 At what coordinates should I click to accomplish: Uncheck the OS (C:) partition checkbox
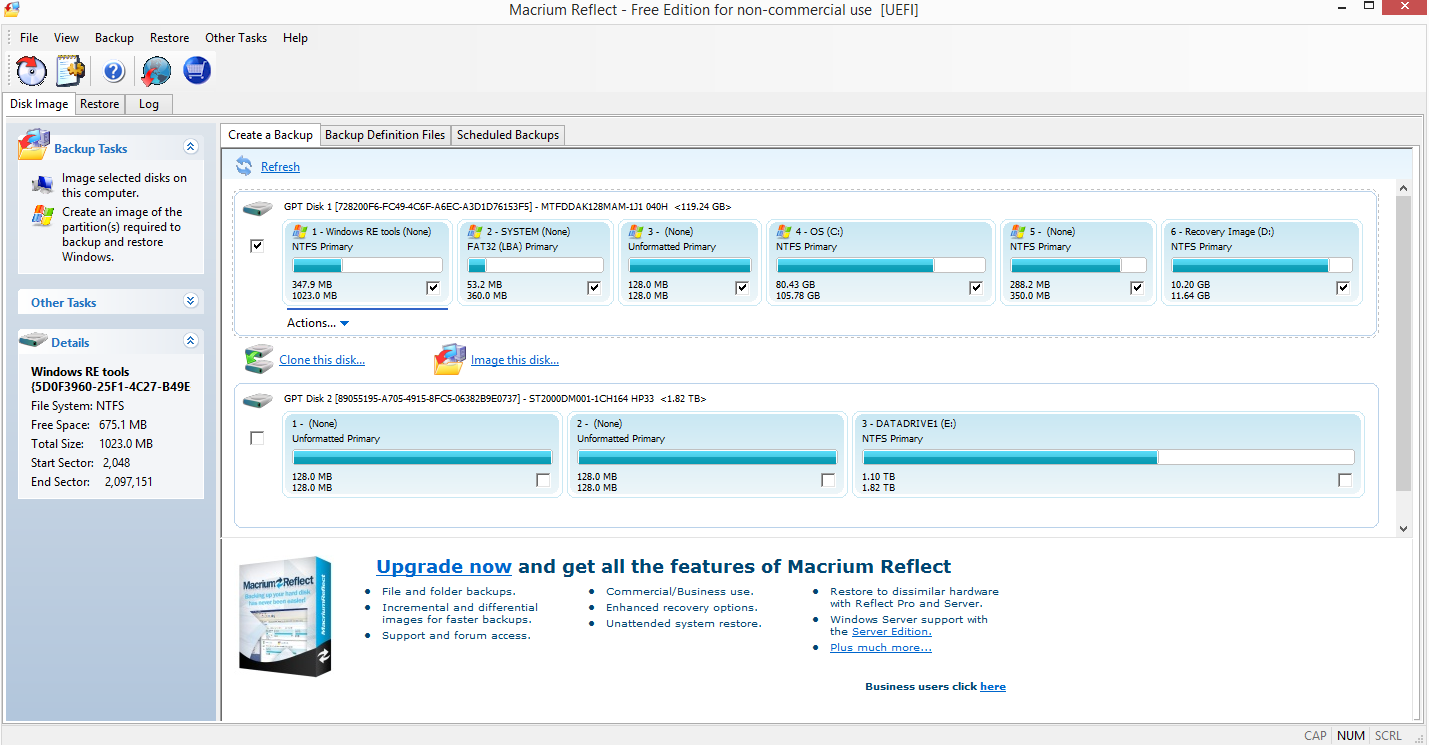pos(976,288)
